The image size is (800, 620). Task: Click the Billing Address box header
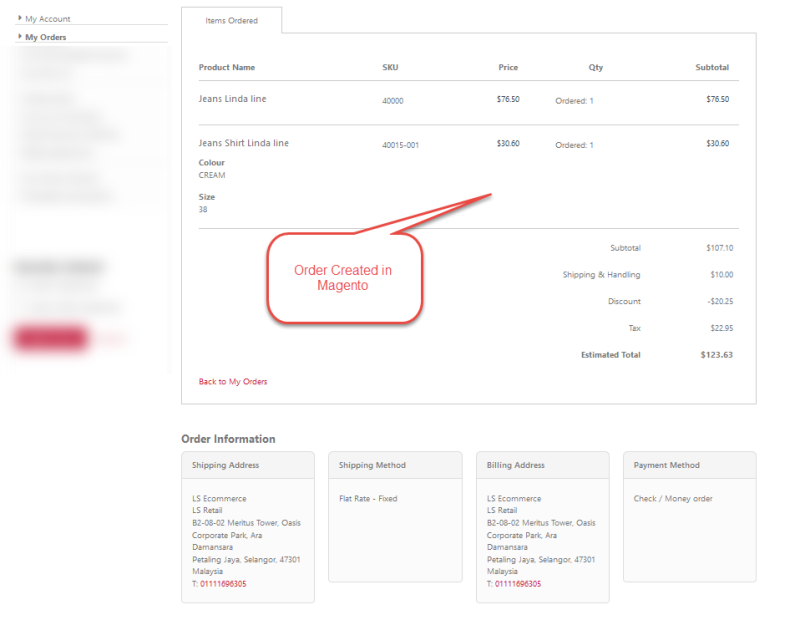pos(543,465)
